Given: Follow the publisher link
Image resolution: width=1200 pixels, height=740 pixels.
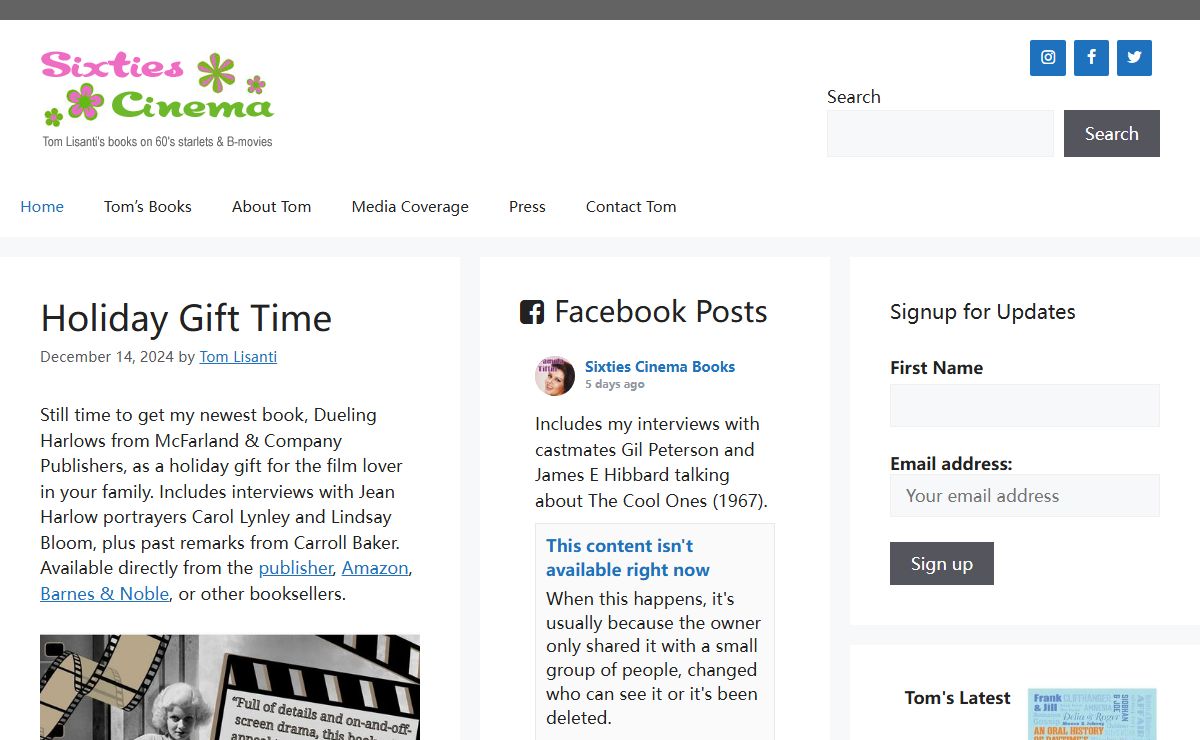Looking at the screenshot, I should tap(296, 568).
